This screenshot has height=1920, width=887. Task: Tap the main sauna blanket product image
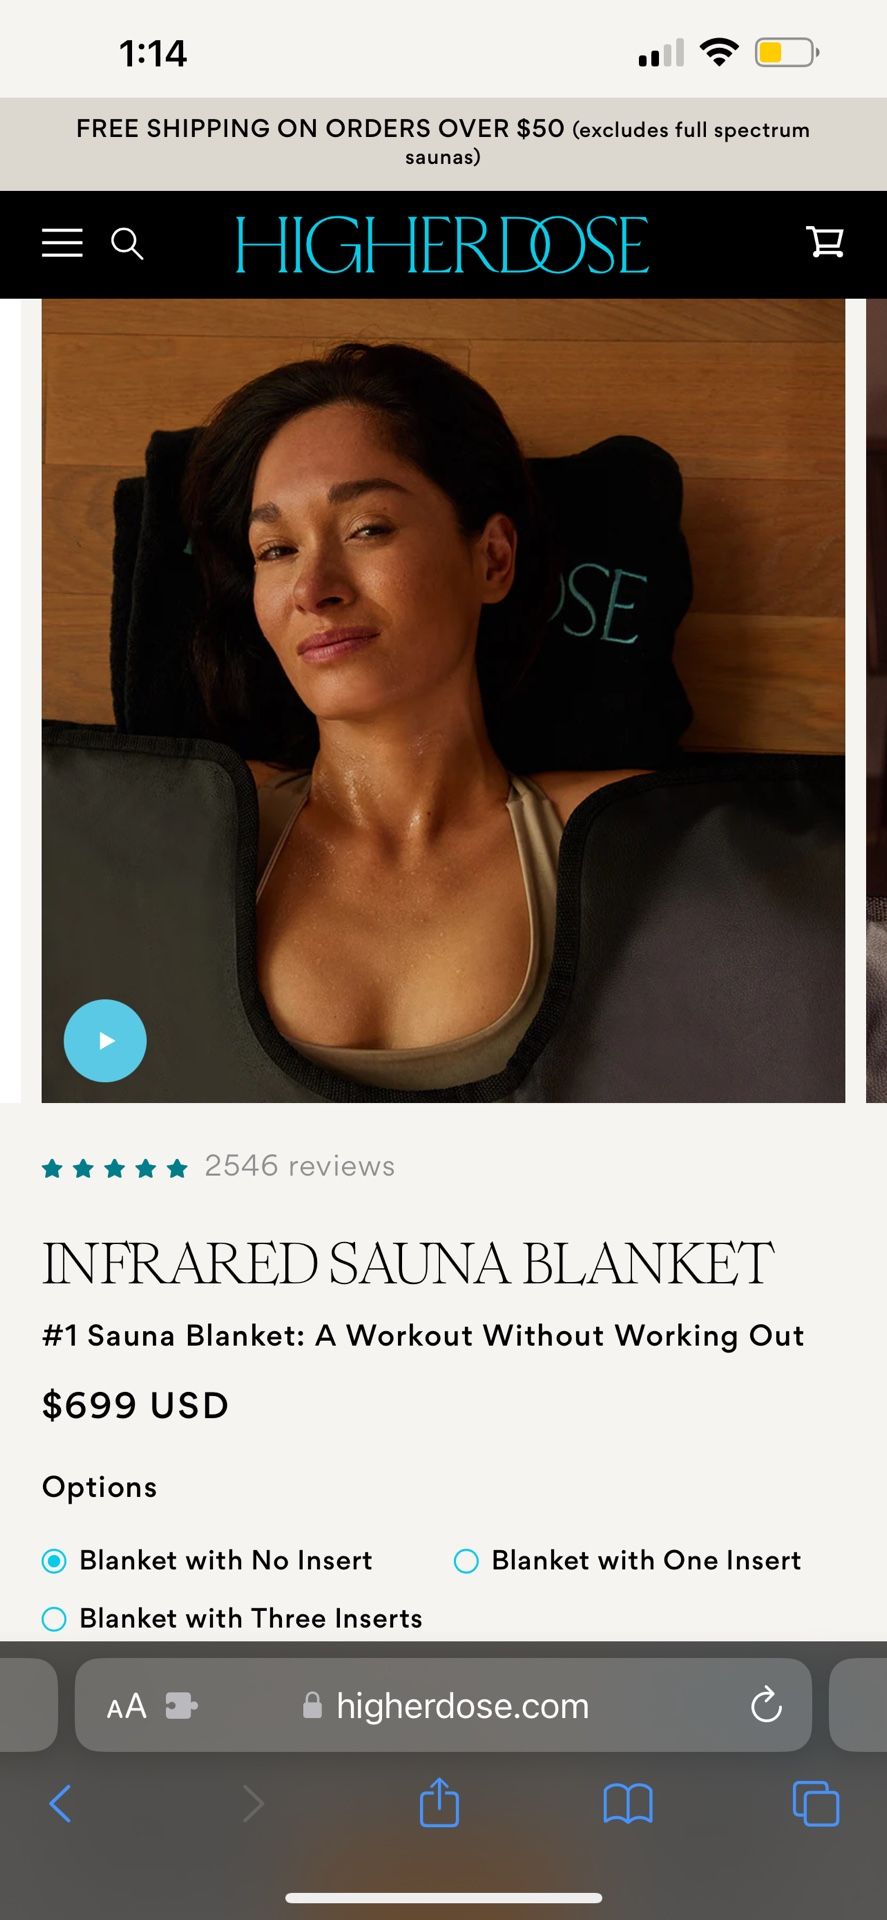click(443, 700)
